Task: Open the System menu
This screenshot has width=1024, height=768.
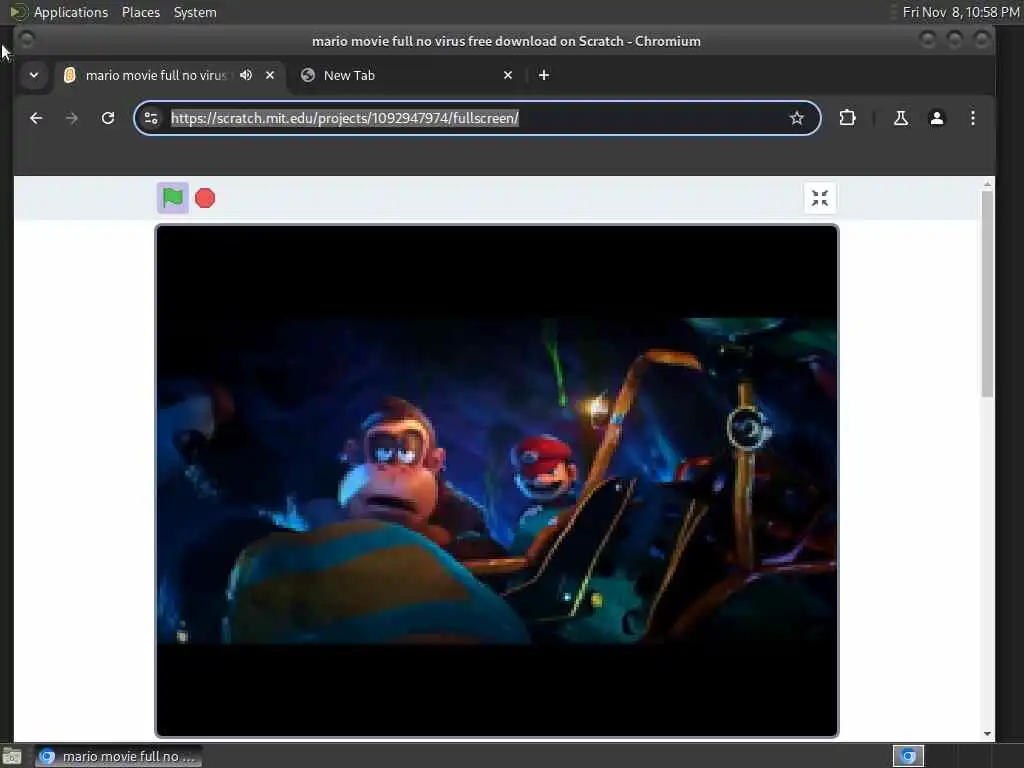Action: 195,12
